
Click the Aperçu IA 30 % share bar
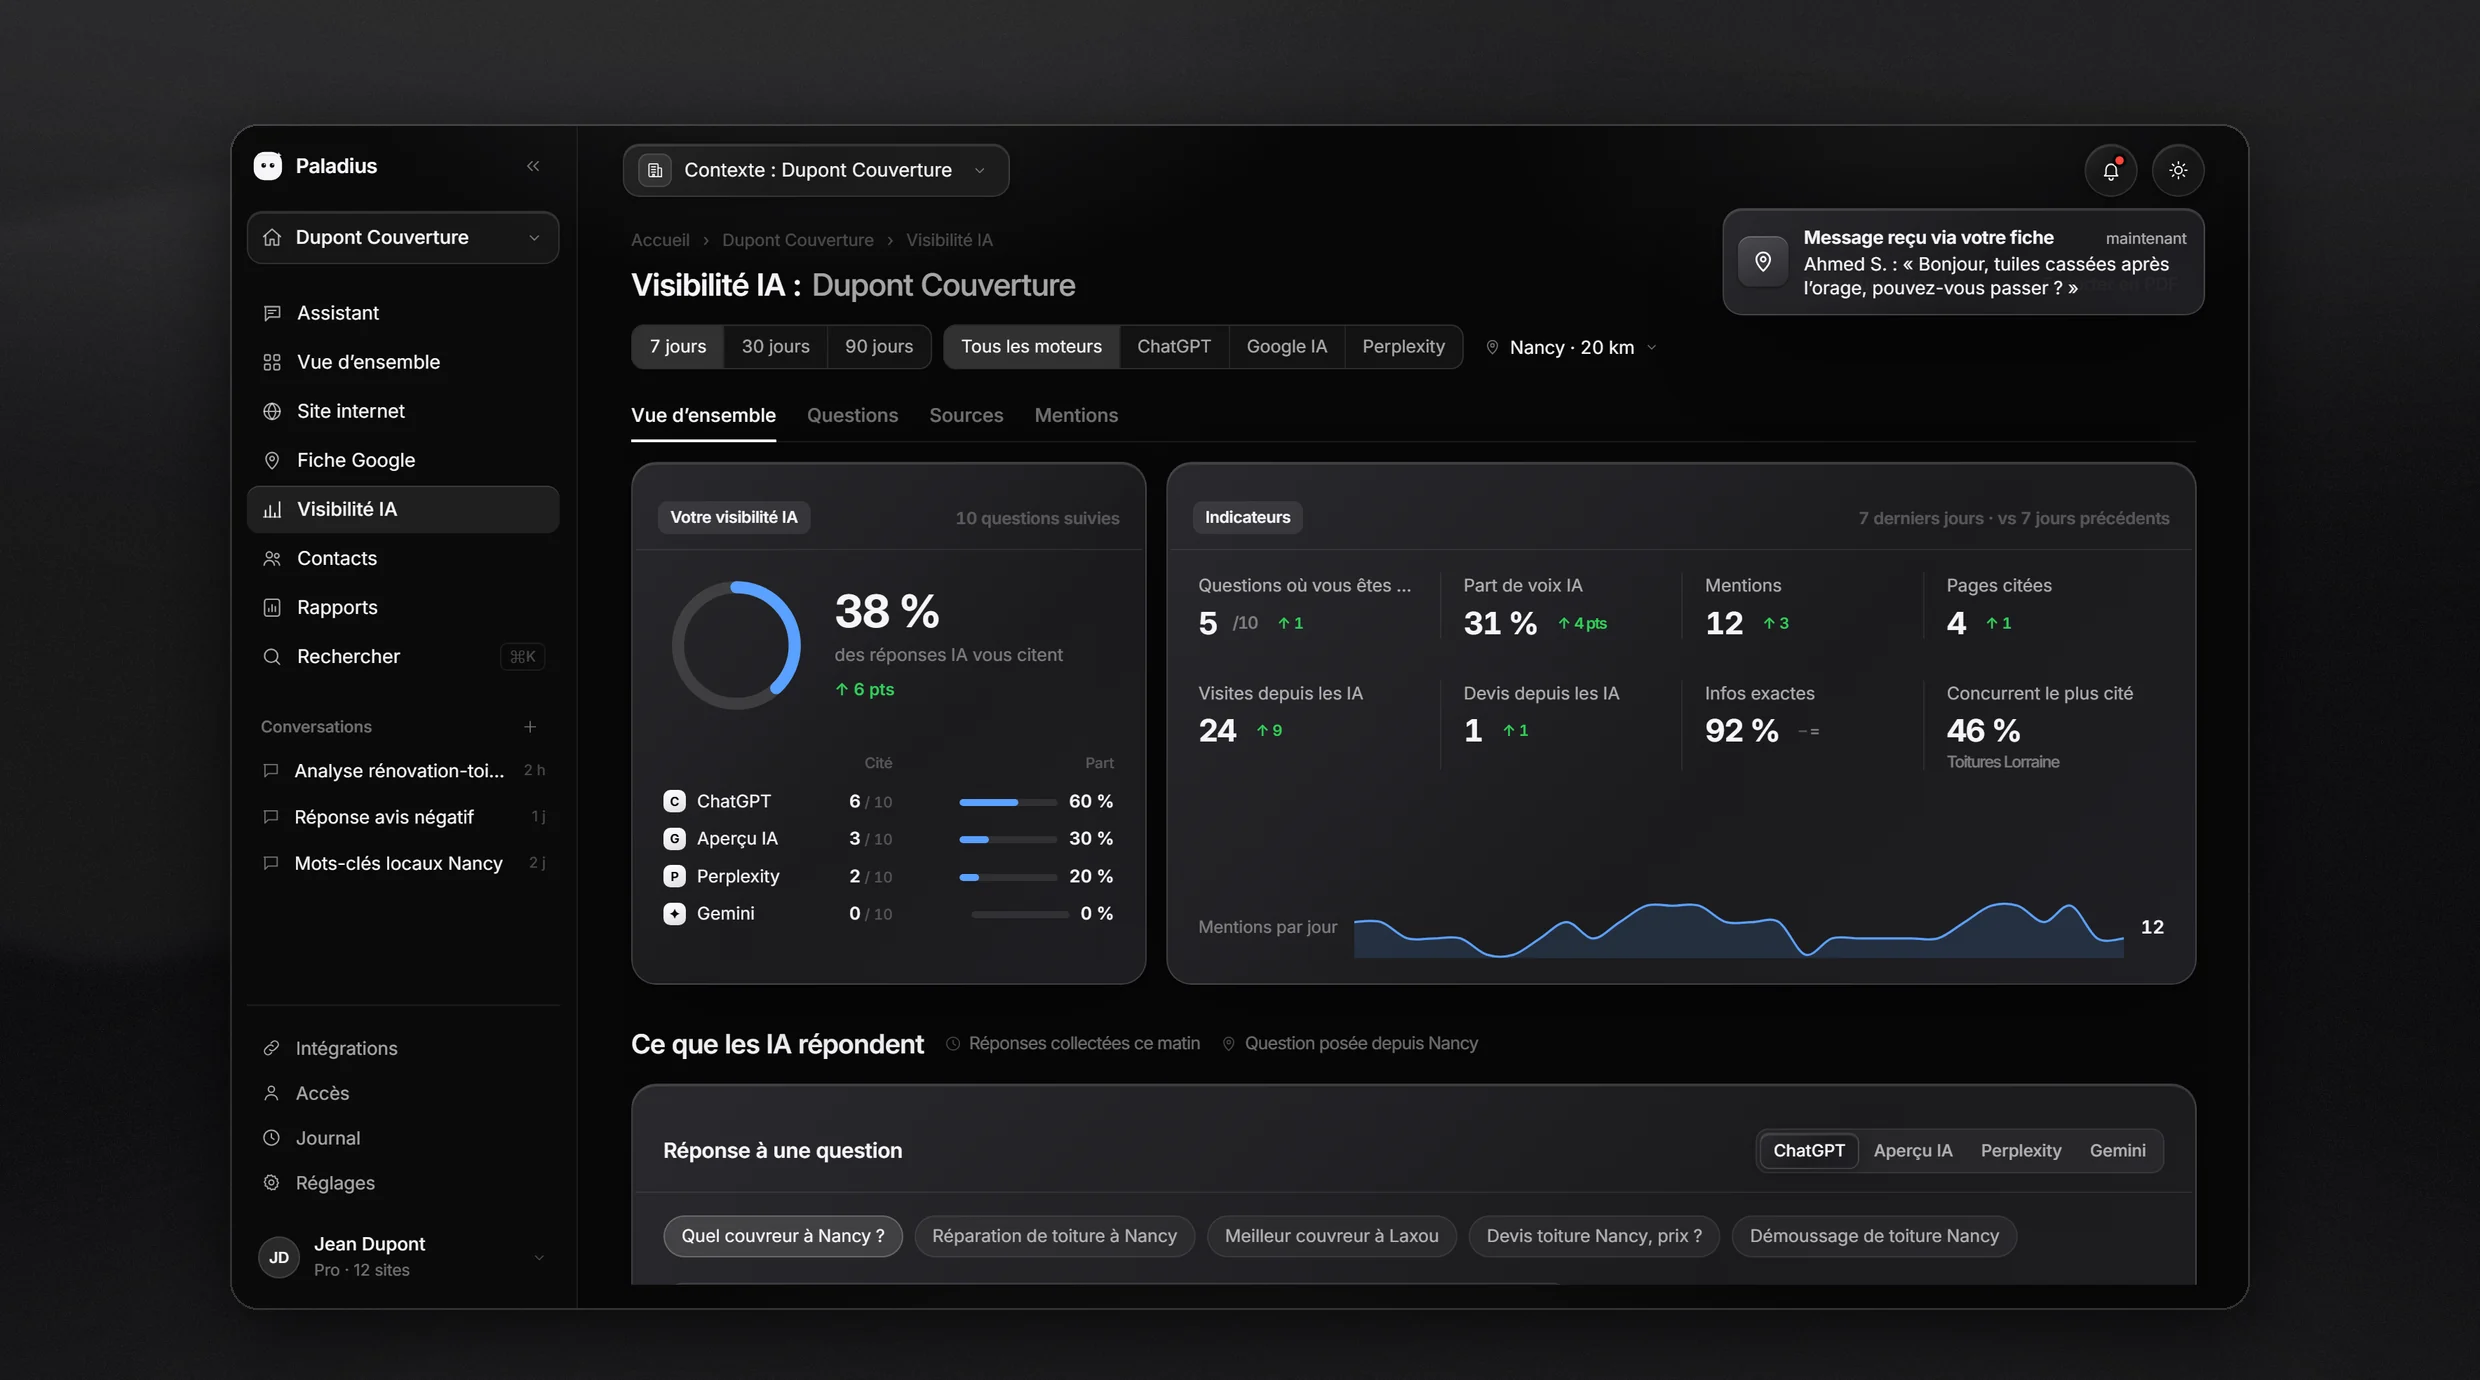[x=1007, y=839]
